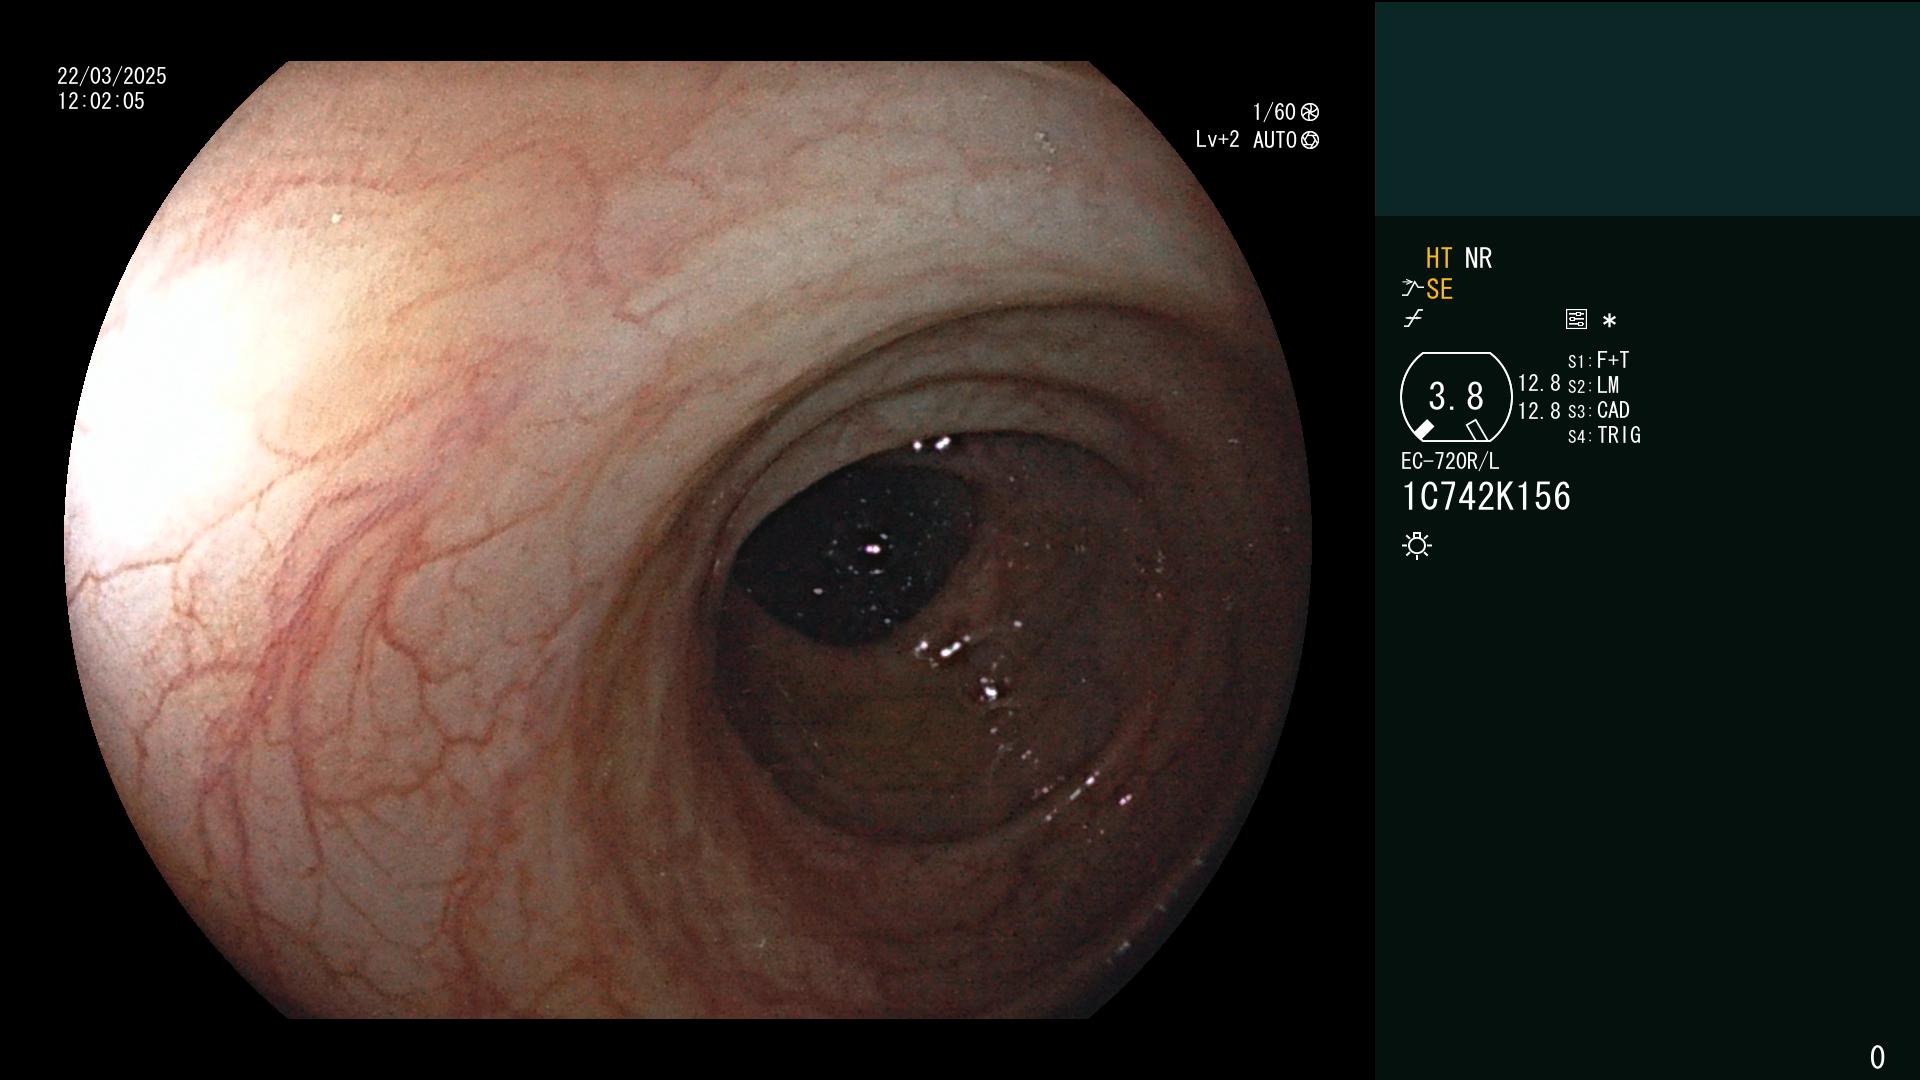Click the scope diameter 3.8 indicator

coord(1456,397)
